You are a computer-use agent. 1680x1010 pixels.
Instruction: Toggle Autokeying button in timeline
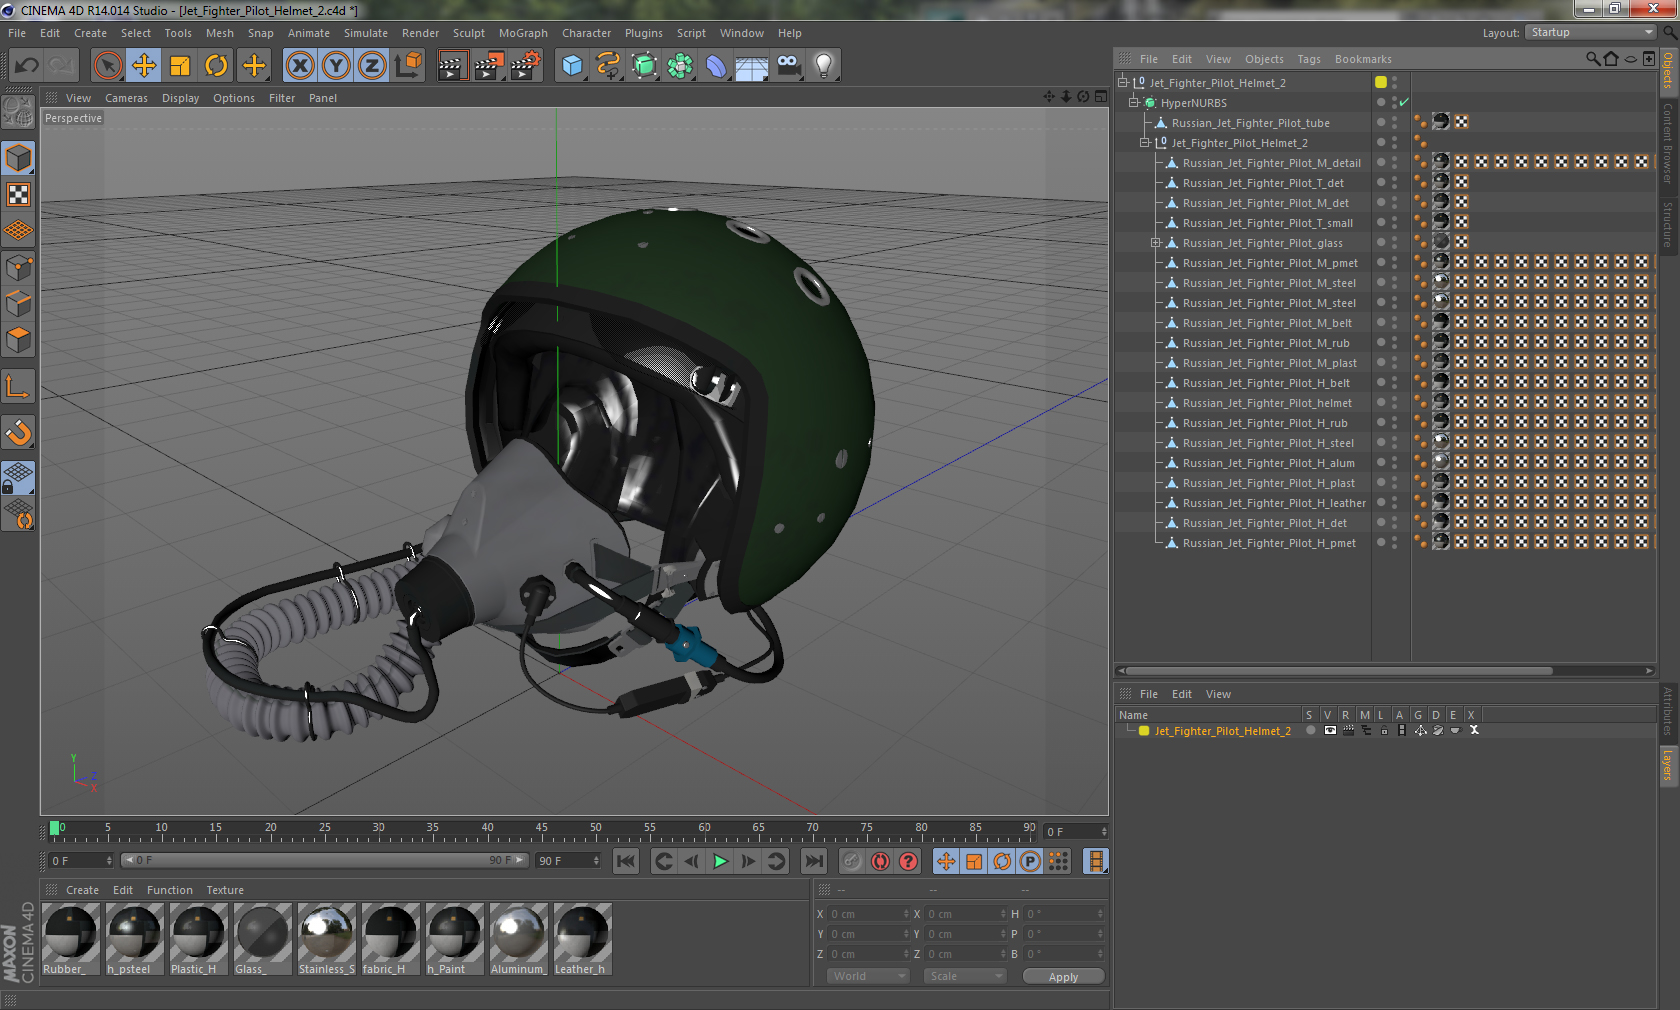click(880, 861)
